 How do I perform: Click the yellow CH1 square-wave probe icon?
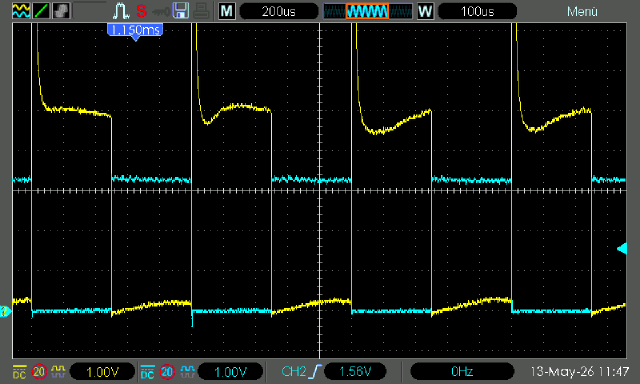[58, 371]
